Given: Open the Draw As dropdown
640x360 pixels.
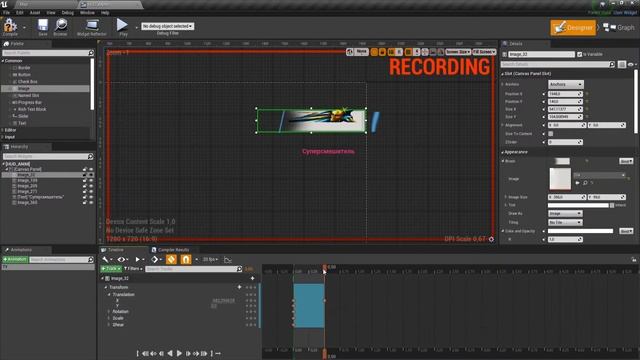Looking at the screenshot, I should [565, 214].
